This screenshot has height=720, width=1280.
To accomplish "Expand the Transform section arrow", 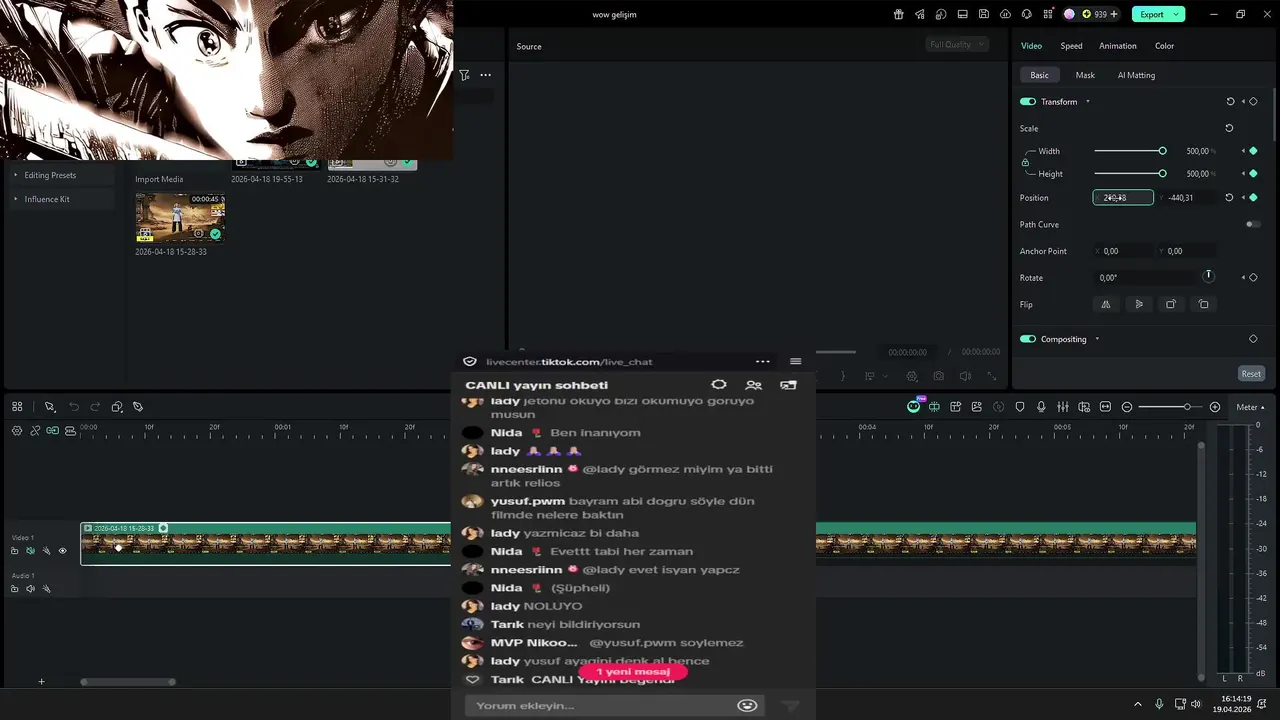I will 1088,102.
